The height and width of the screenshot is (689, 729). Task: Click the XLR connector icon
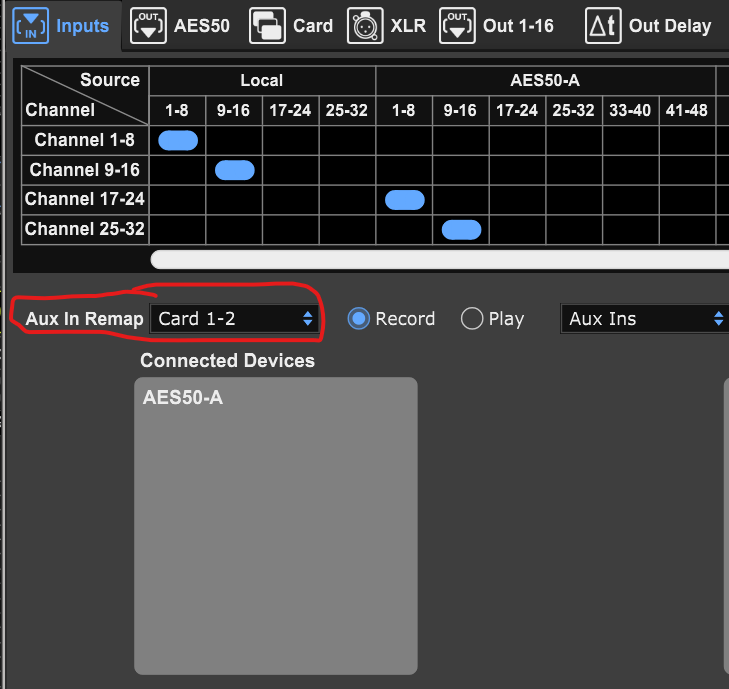point(365,26)
